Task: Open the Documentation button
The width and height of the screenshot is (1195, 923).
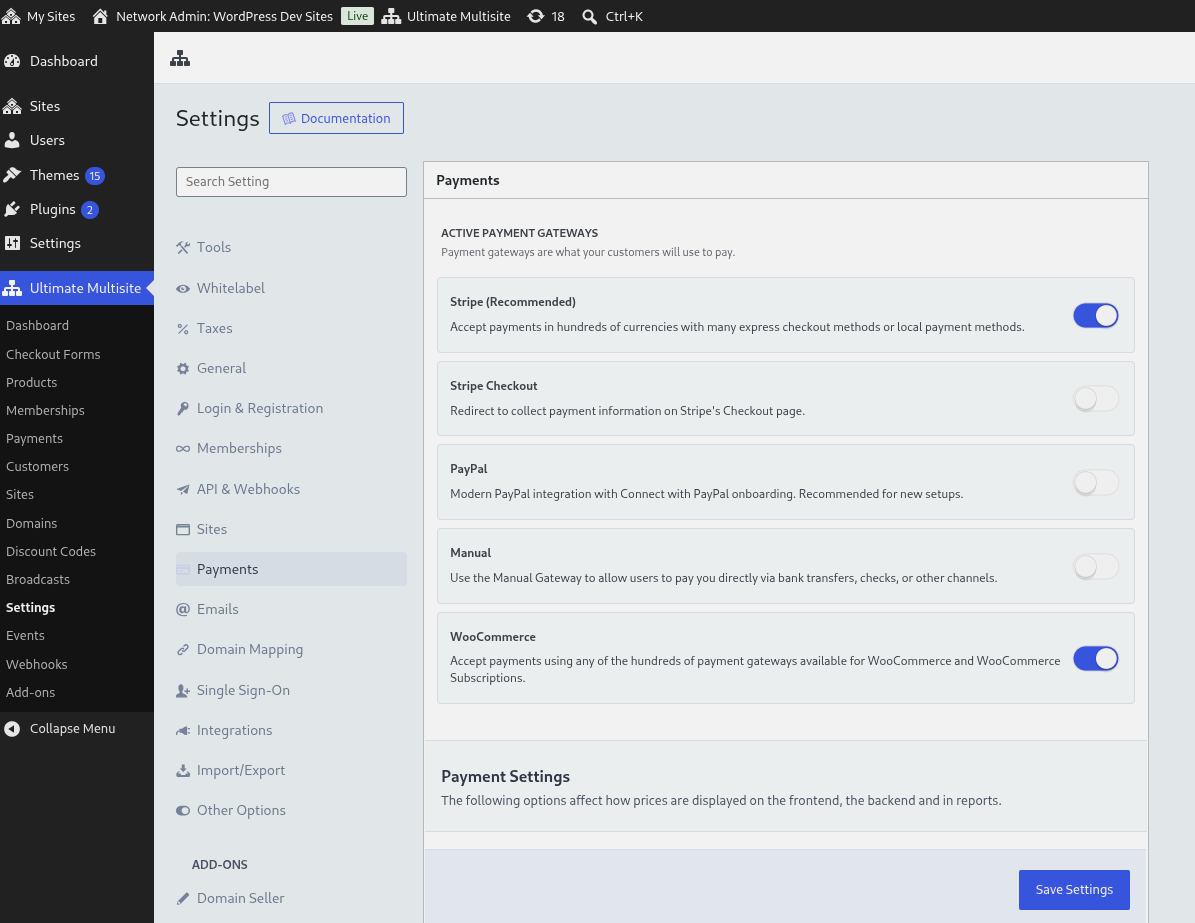Action: 336,118
